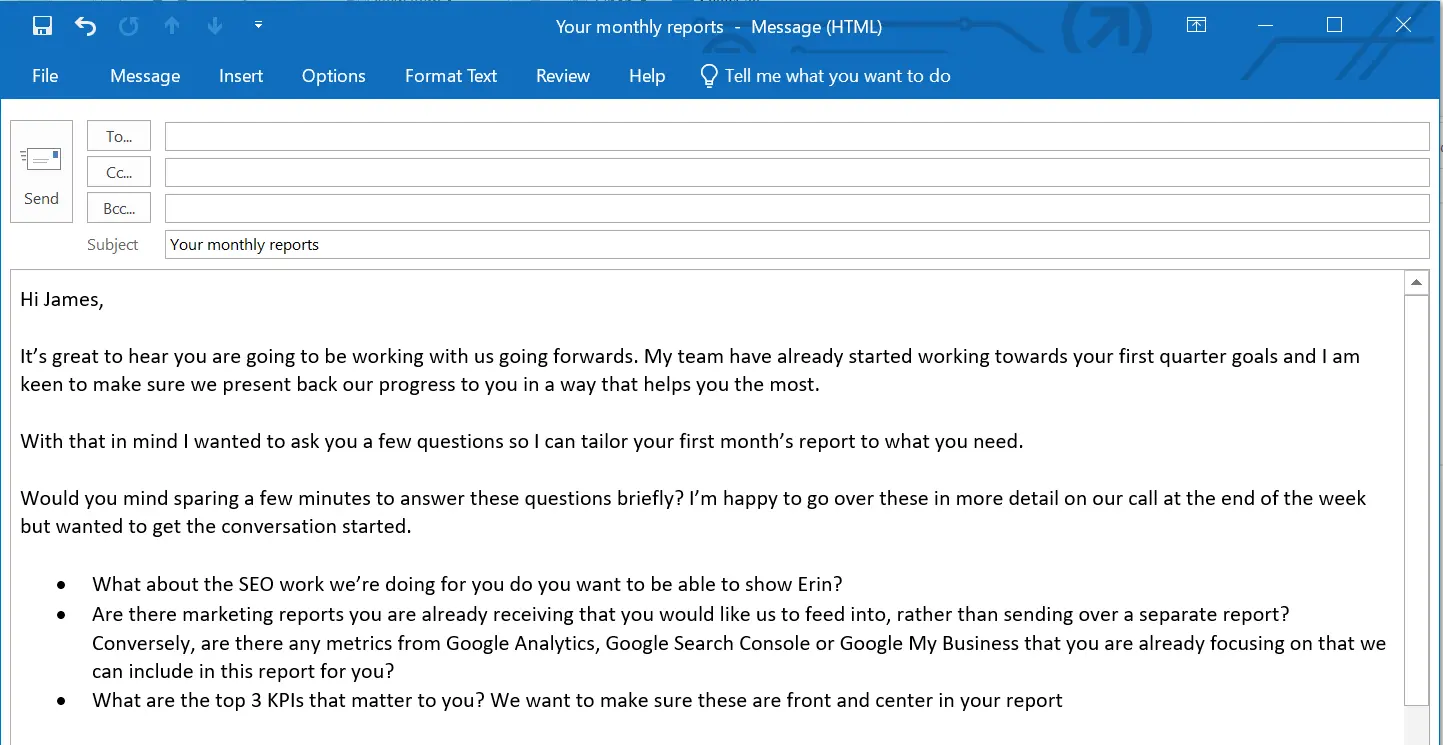Open the To address book
Image resolution: width=1443 pixels, height=745 pixels.
(x=118, y=135)
